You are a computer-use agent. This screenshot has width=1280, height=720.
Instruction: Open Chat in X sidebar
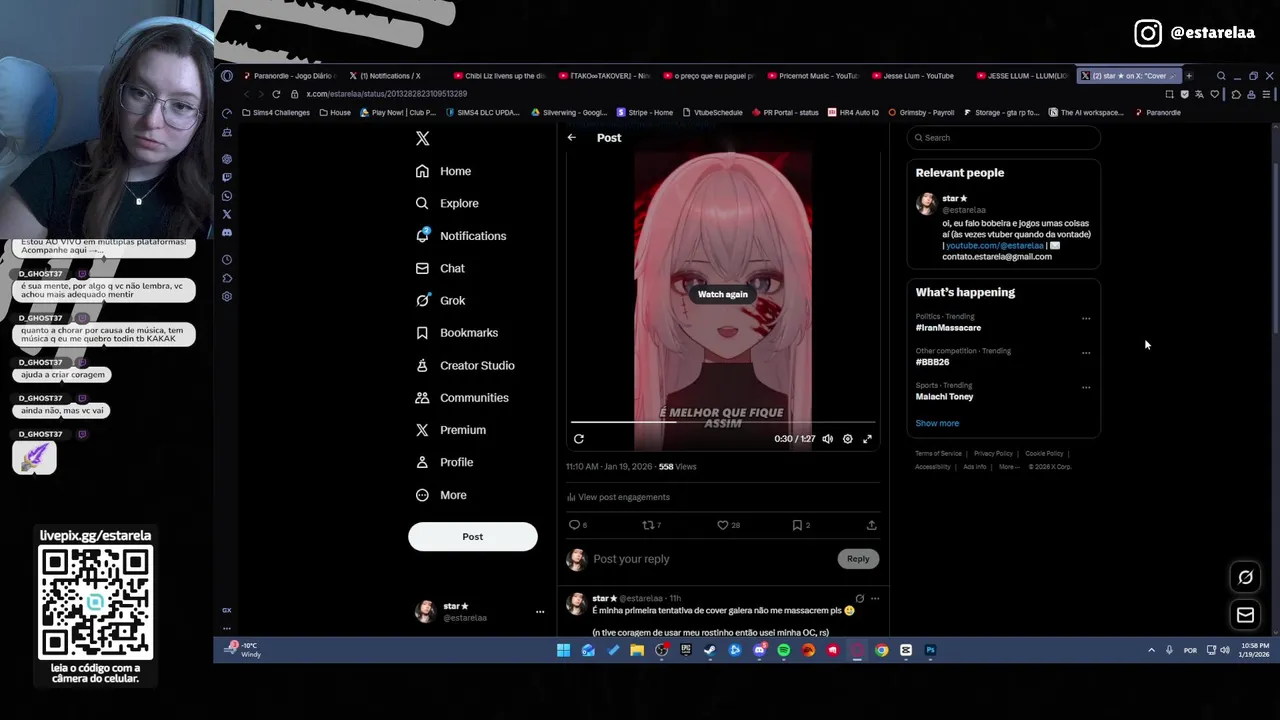tap(439, 268)
